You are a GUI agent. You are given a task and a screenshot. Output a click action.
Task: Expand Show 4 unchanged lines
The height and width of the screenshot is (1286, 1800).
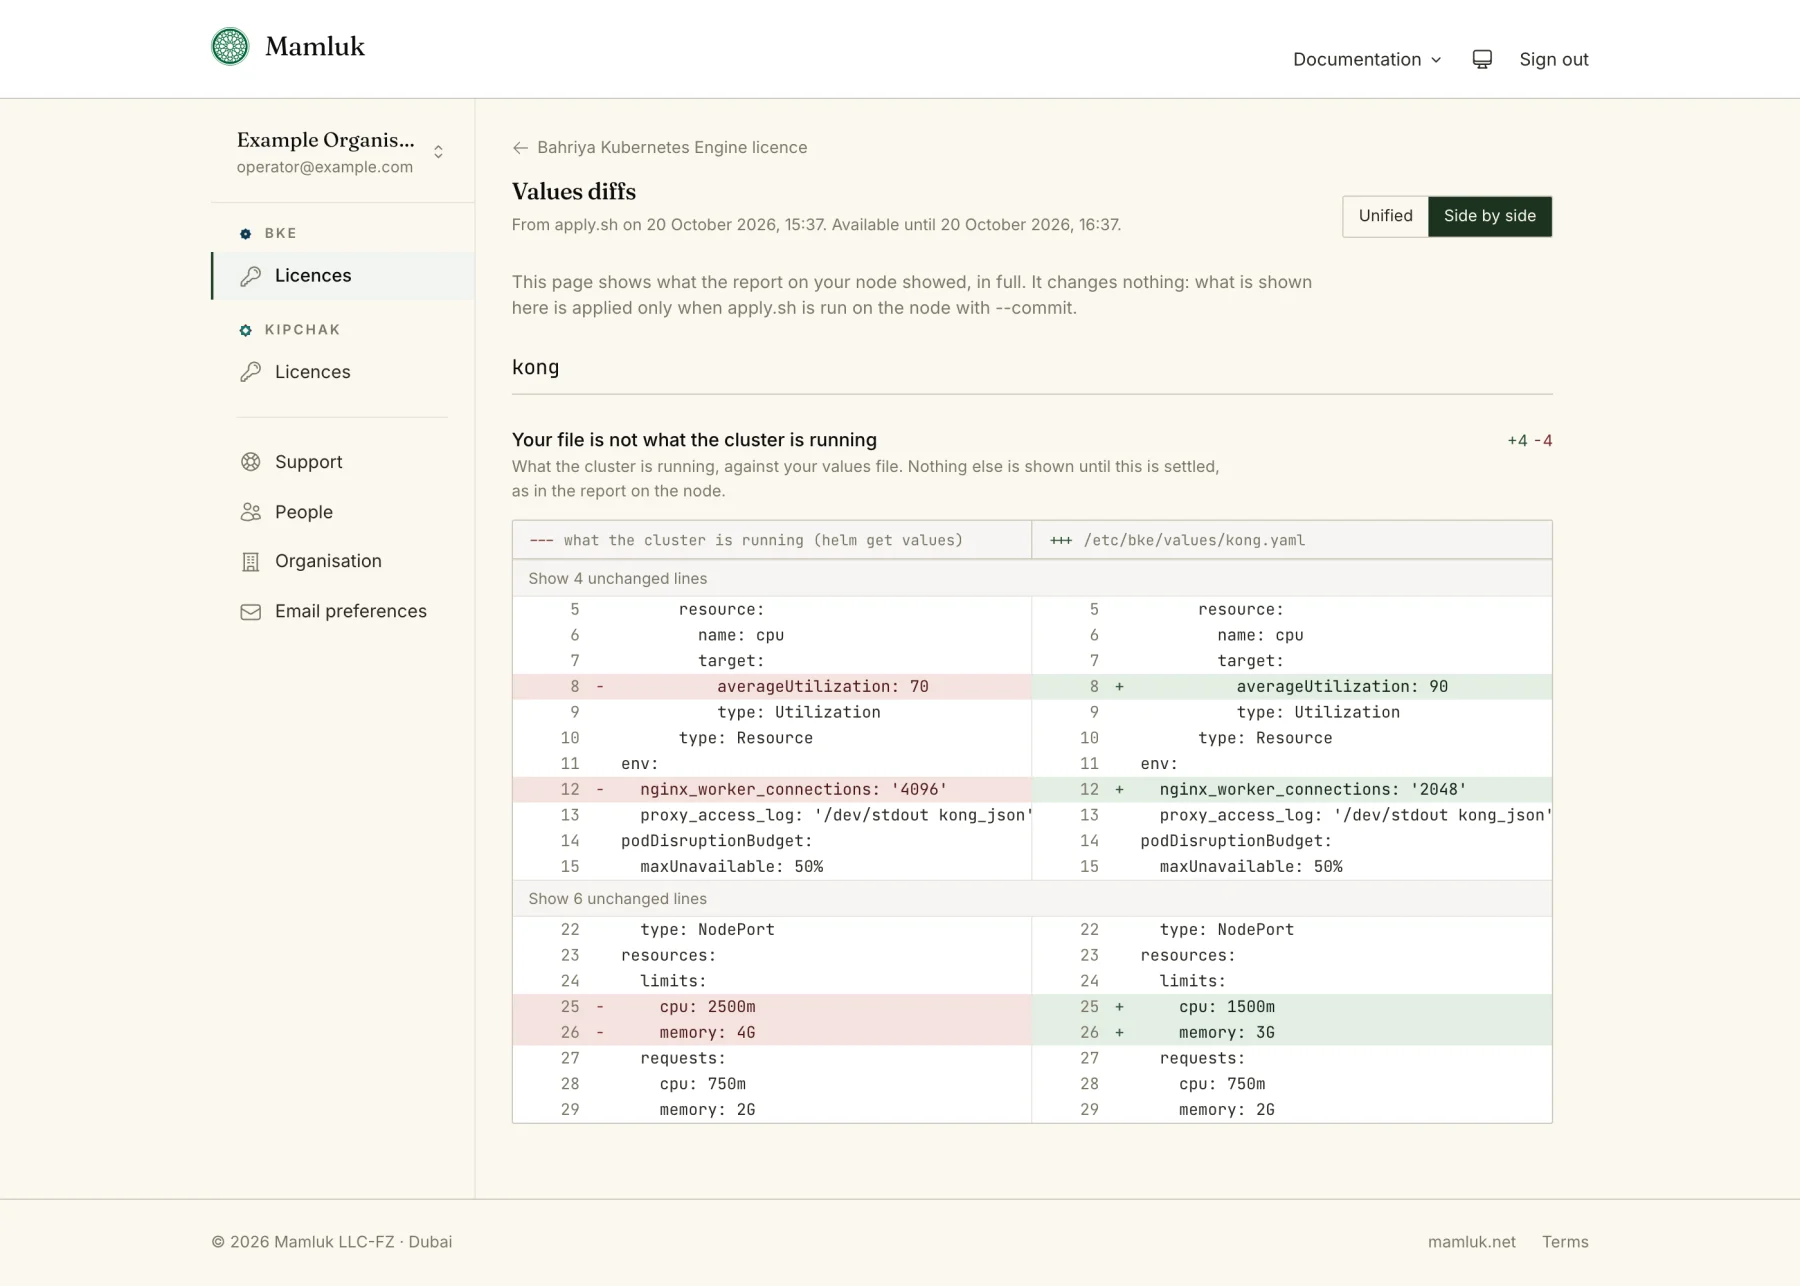1032,578
